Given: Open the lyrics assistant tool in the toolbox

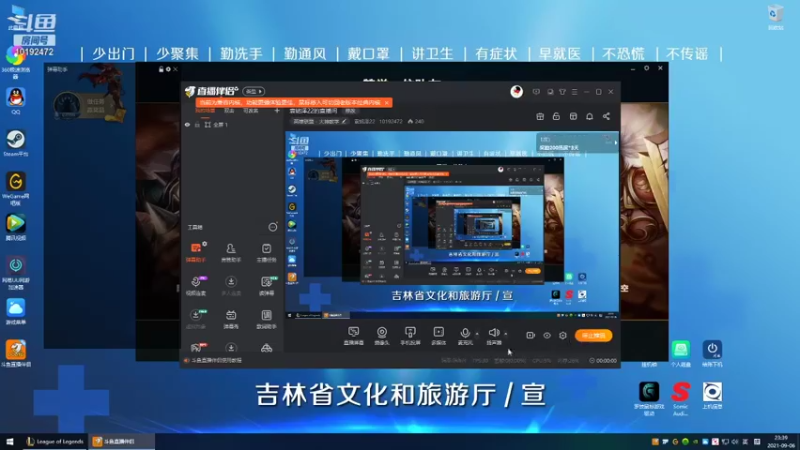Looking at the screenshot, I should pyautogui.click(x=266, y=319).
